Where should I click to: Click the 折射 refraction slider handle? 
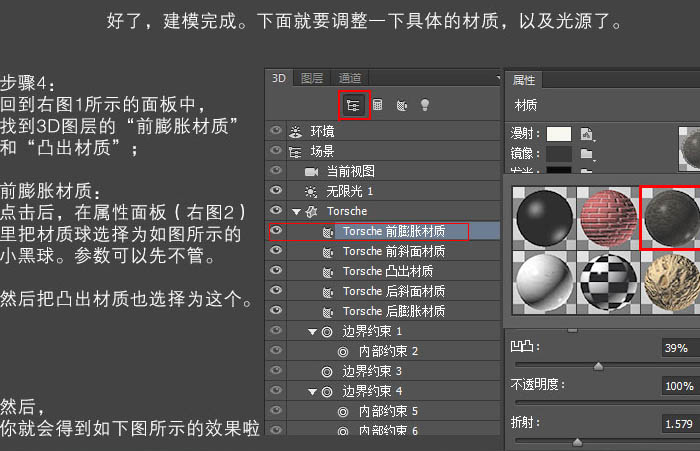(577, 442)
